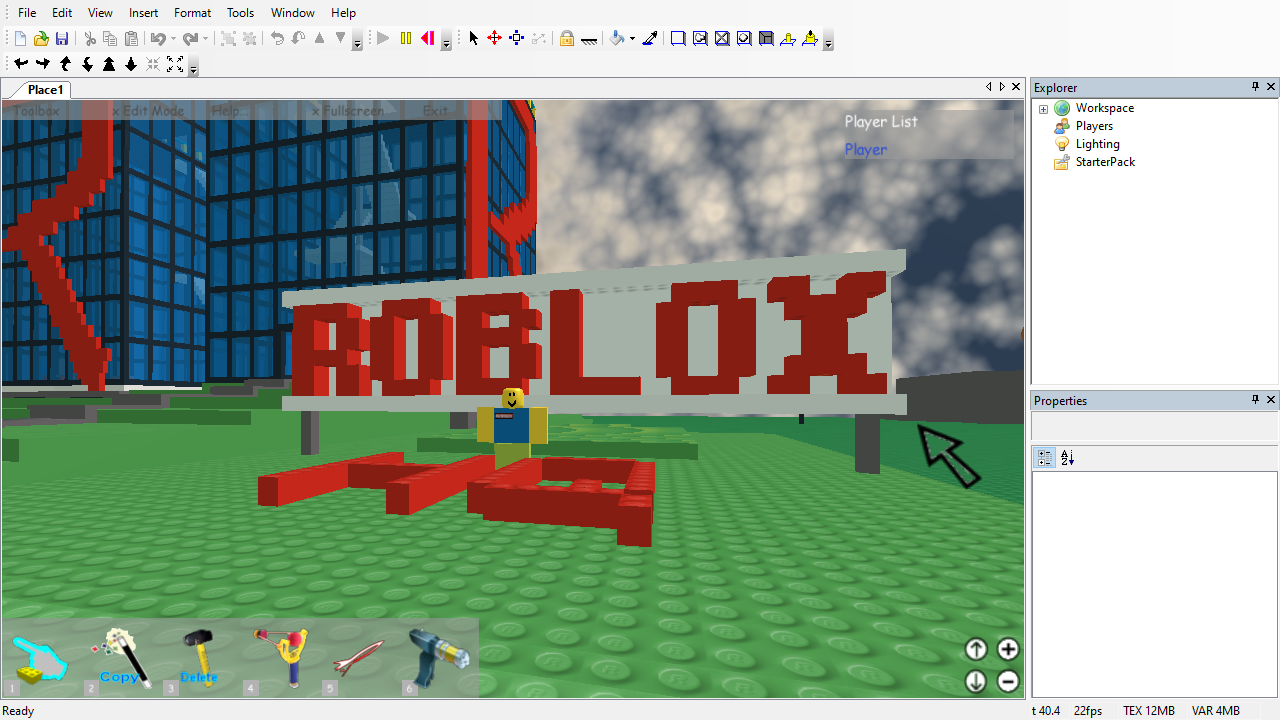Switch Properties to categorized view
1280x720 pixels.
pyautogui.click(x=1045, y=458)
